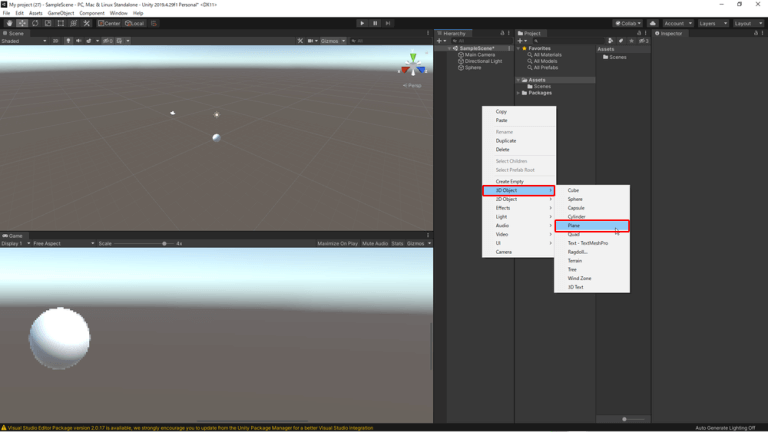Switch to the Game tab
The image size is (768, 432).
pos(13,236)
